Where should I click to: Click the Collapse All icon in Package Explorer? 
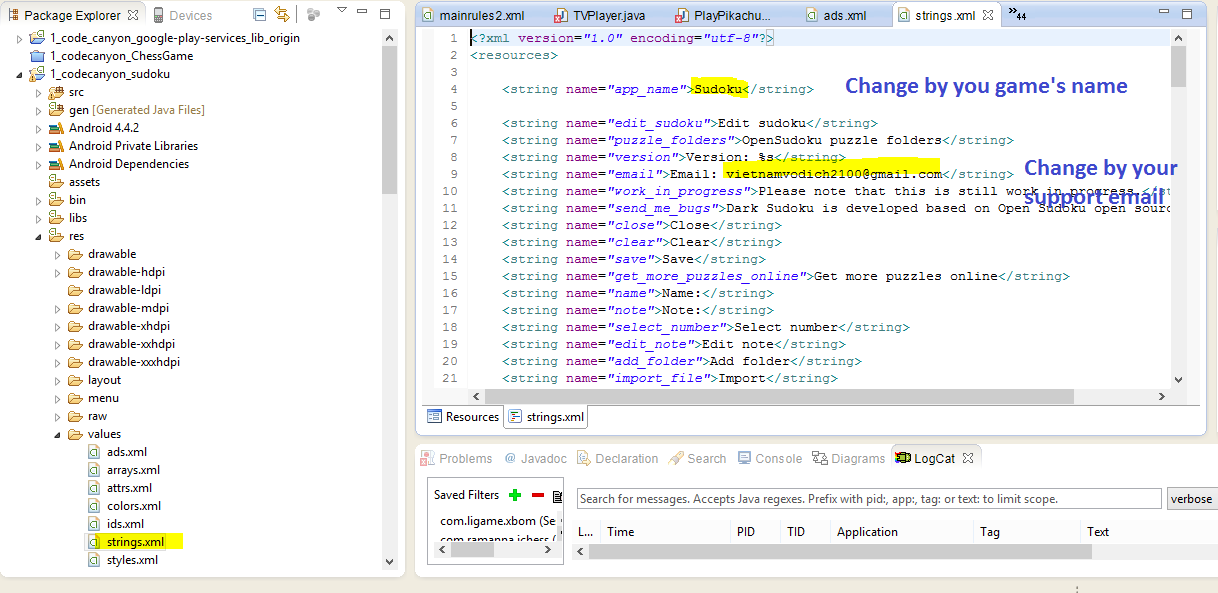click(x=260, y=15)
